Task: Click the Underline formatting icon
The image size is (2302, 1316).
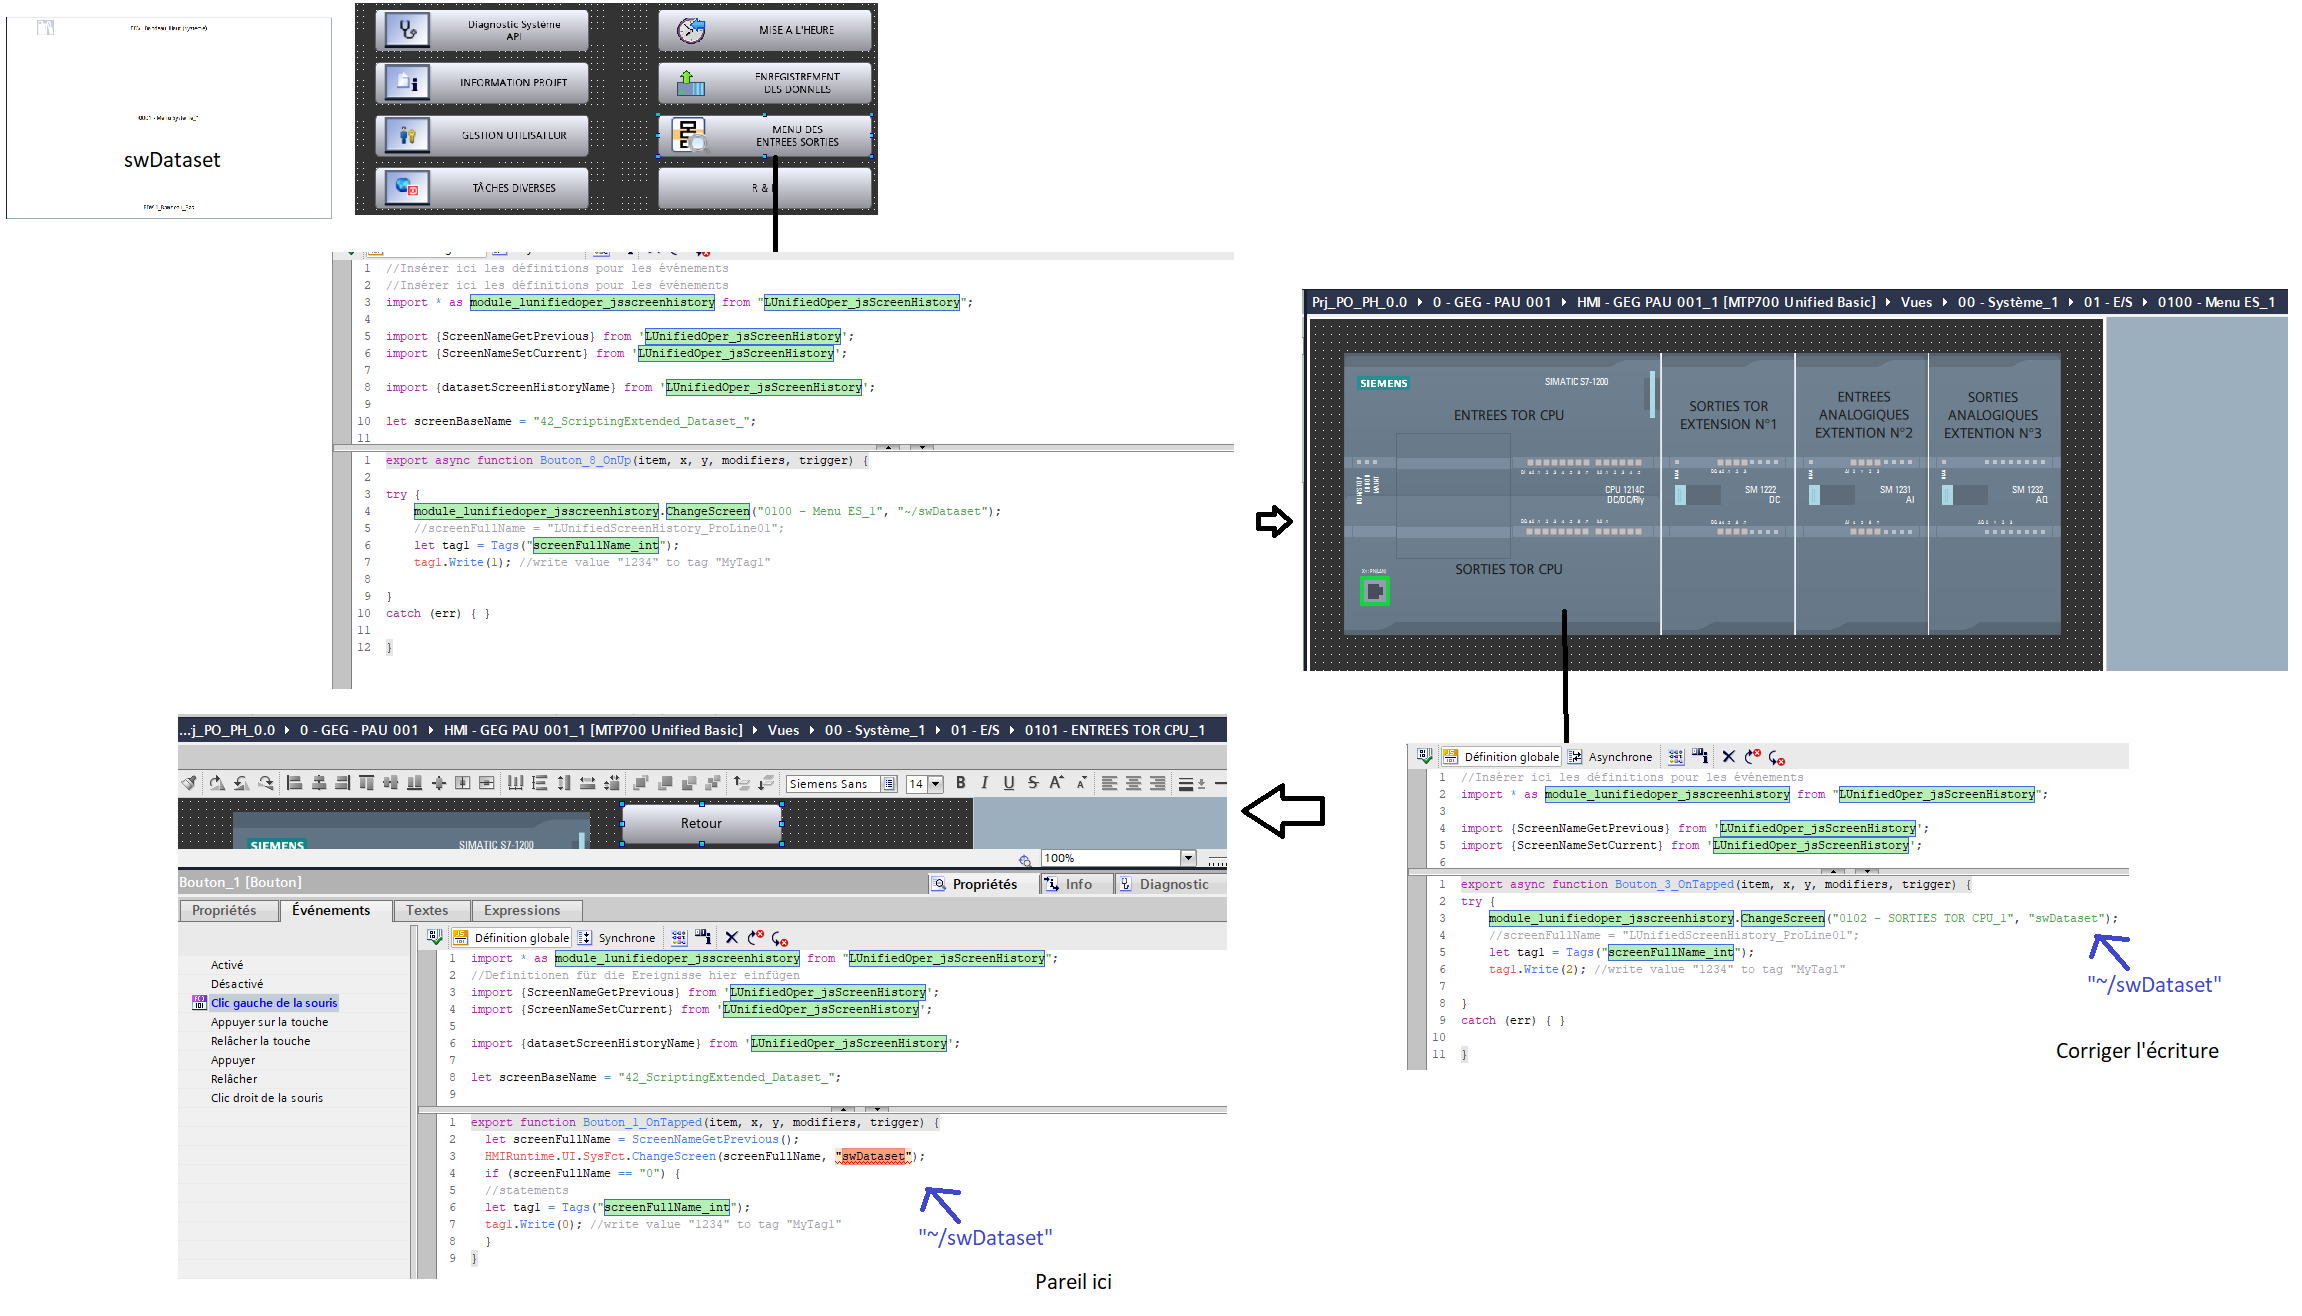Action: pyautogui.click(x=1009, y=783)
